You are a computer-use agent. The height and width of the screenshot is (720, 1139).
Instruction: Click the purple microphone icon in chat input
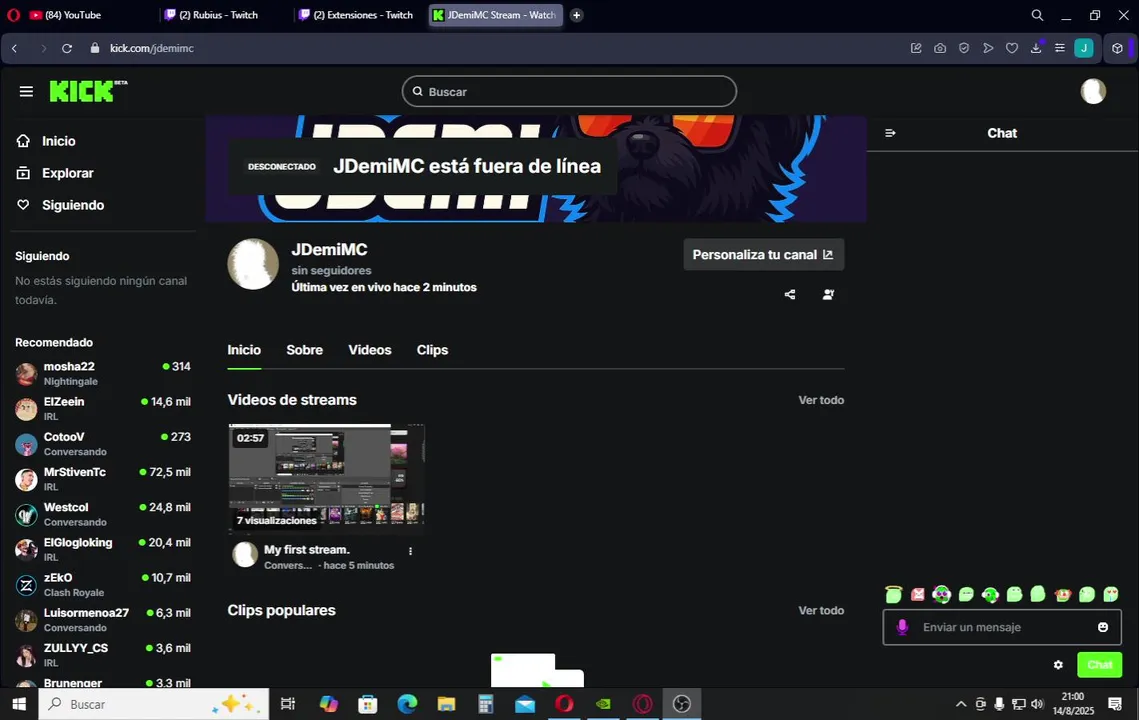click(x=902, y=627)
